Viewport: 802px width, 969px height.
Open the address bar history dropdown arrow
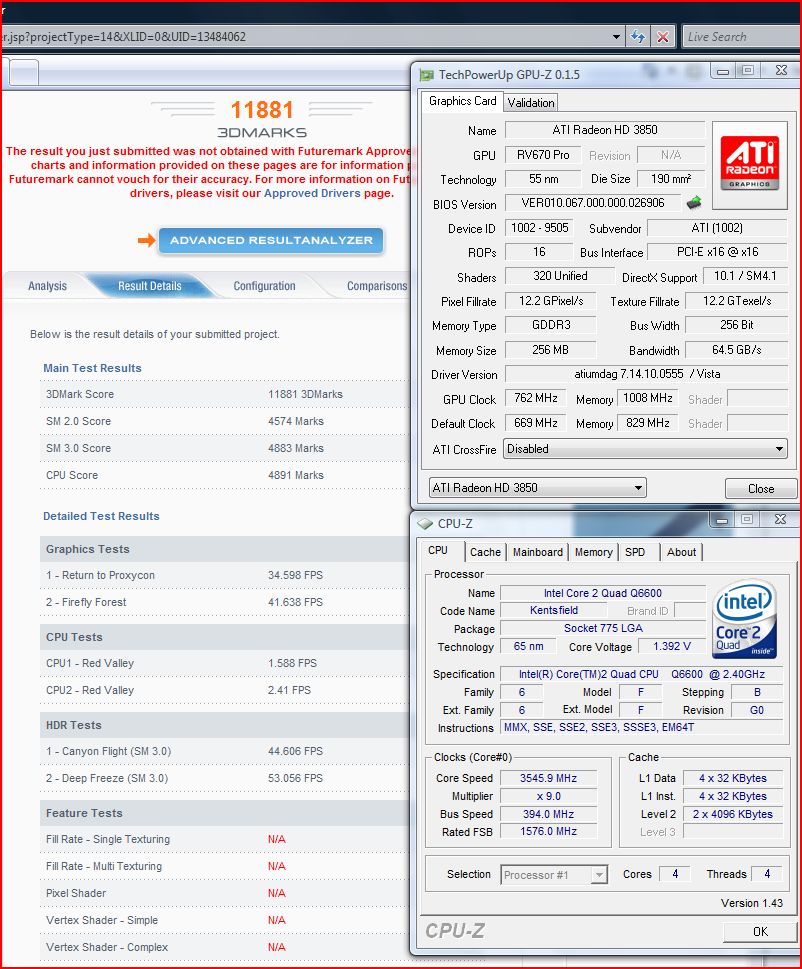[616, 36]
